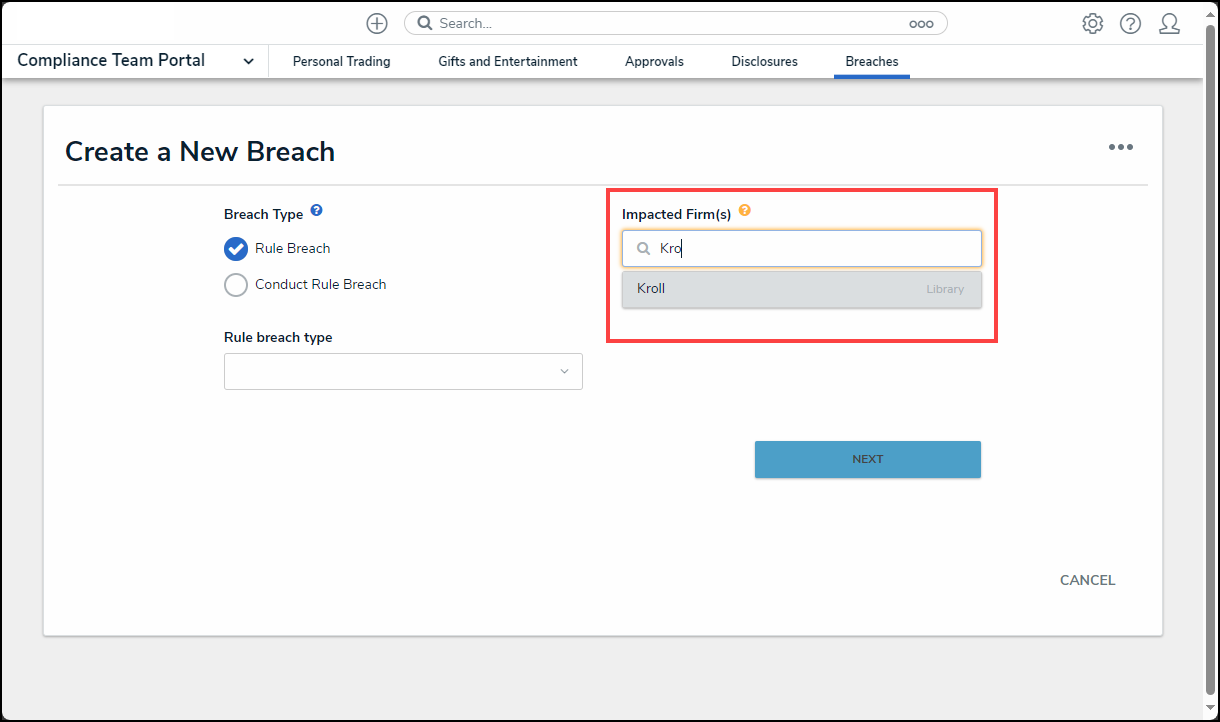The height and width of the screenshot is (722, 1220).
Task: Open the user profile icon
Action: pyautogui.click(x=1169, y=24)
